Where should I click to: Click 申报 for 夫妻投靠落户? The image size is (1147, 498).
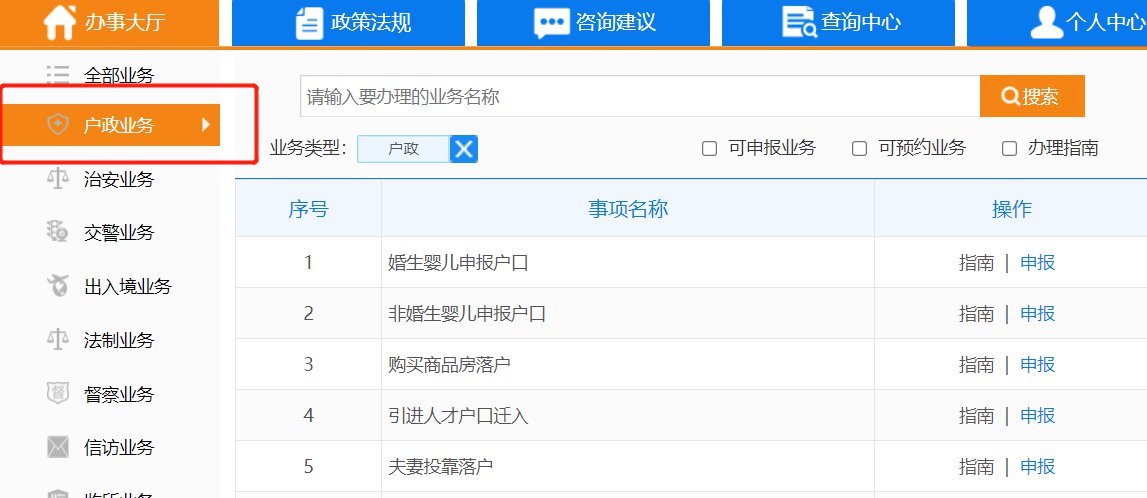click(x=1038, y=467)
